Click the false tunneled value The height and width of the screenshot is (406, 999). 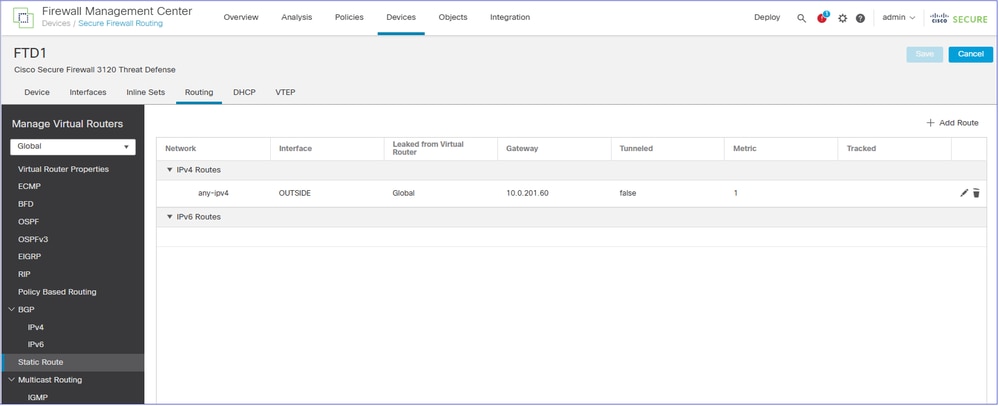(x=628, y=193)
